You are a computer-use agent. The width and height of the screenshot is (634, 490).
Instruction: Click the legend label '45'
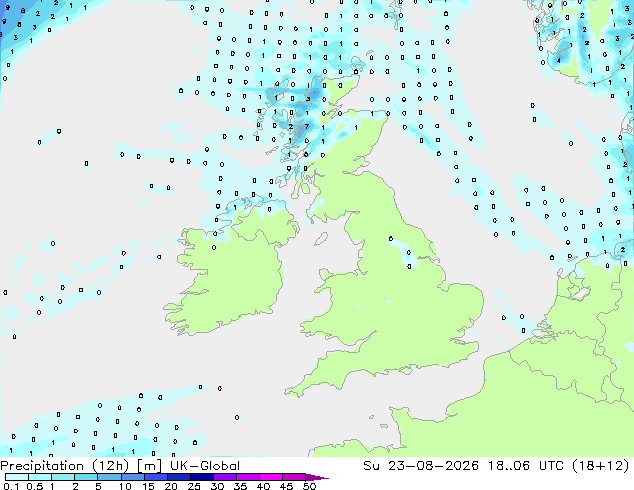point(286,486)
